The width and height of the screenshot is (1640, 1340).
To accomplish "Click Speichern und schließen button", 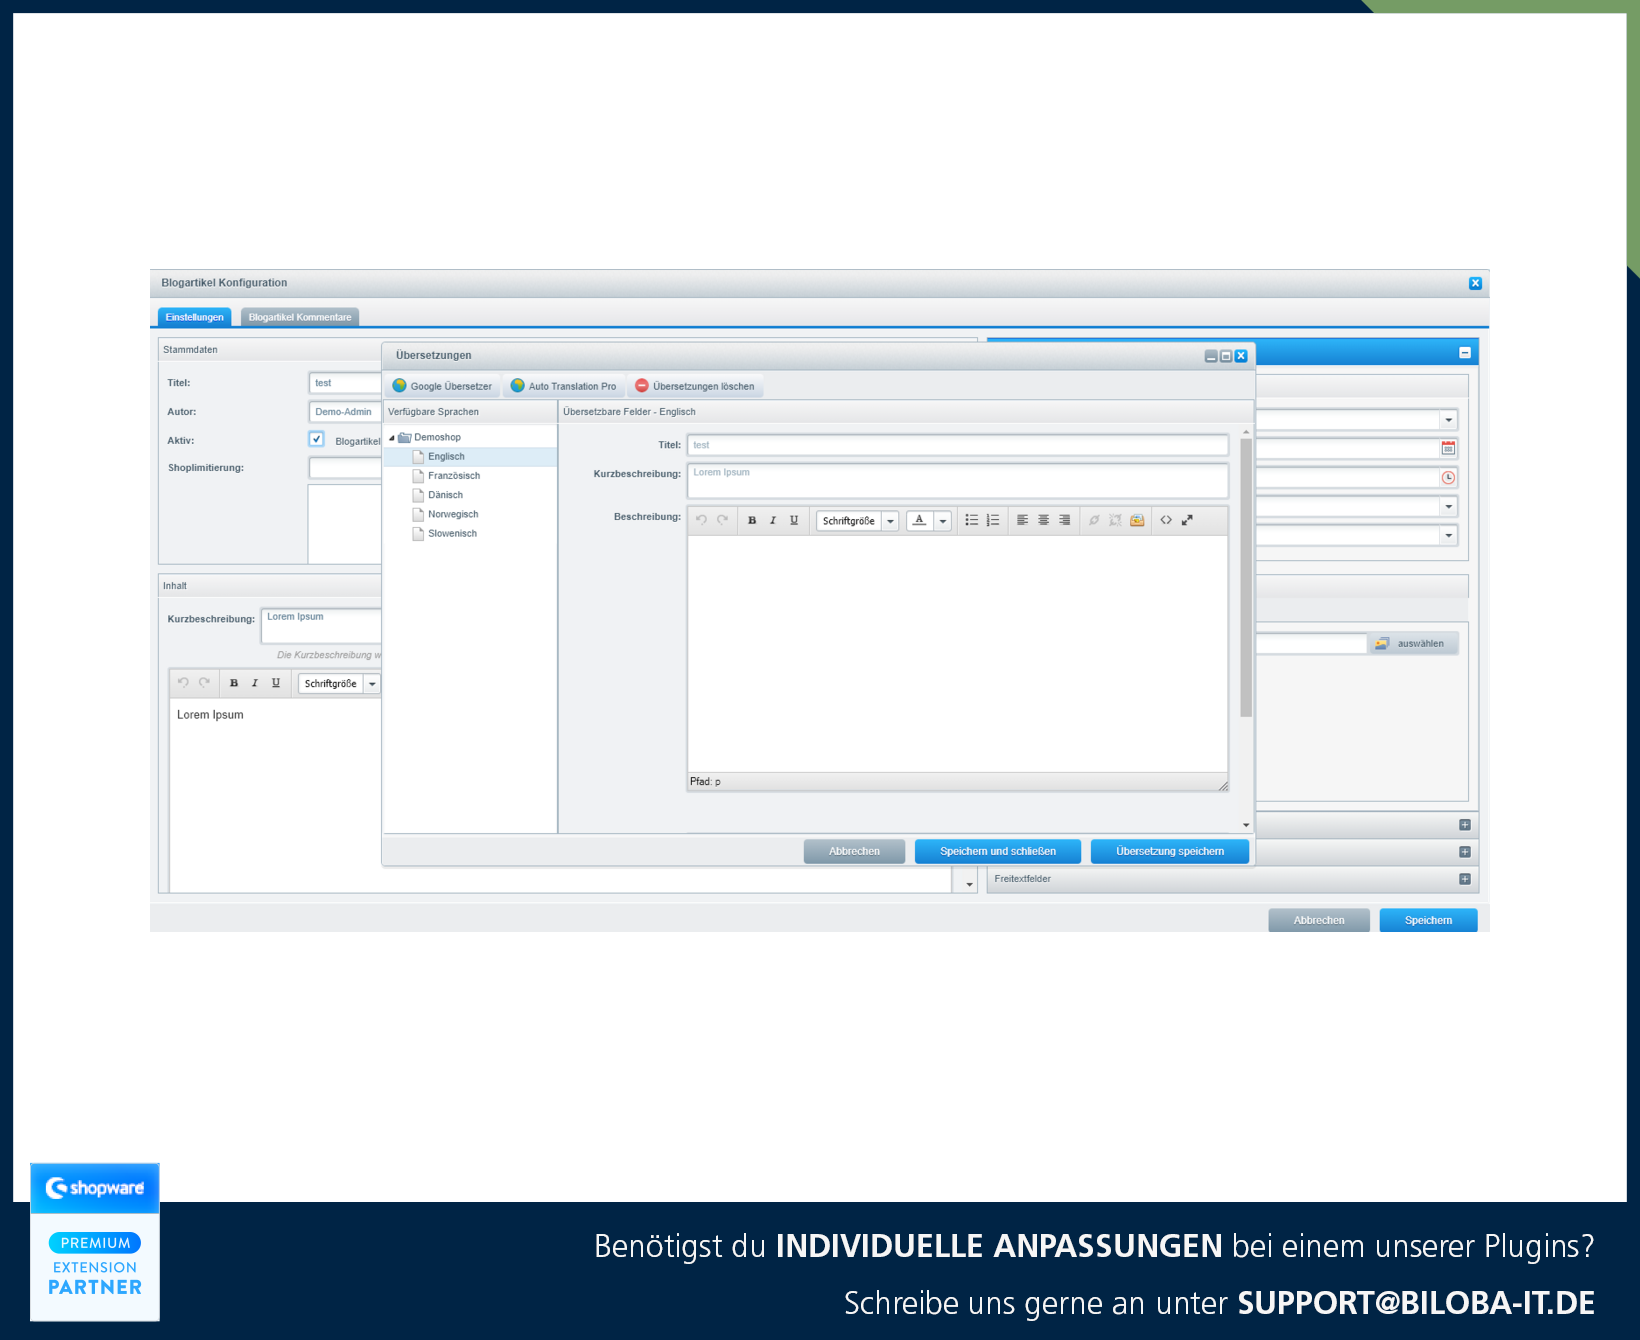I will 998,851.
